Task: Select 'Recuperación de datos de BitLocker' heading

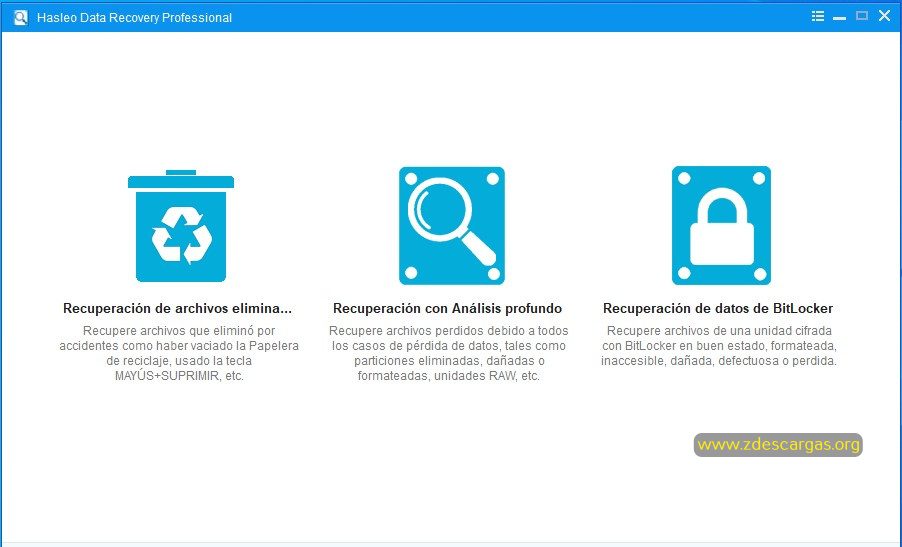Action: pos(718,308)
